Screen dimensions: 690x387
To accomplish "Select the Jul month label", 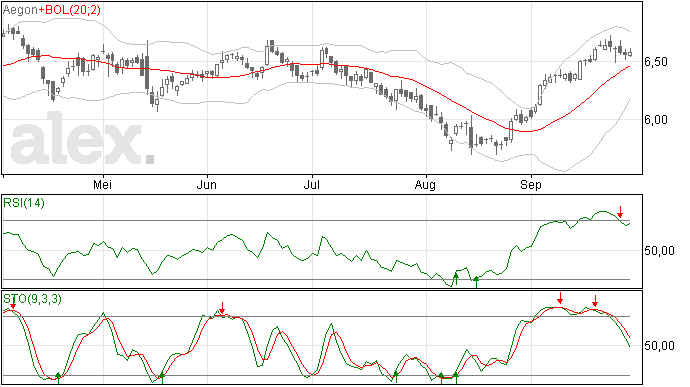I will 312,185.
